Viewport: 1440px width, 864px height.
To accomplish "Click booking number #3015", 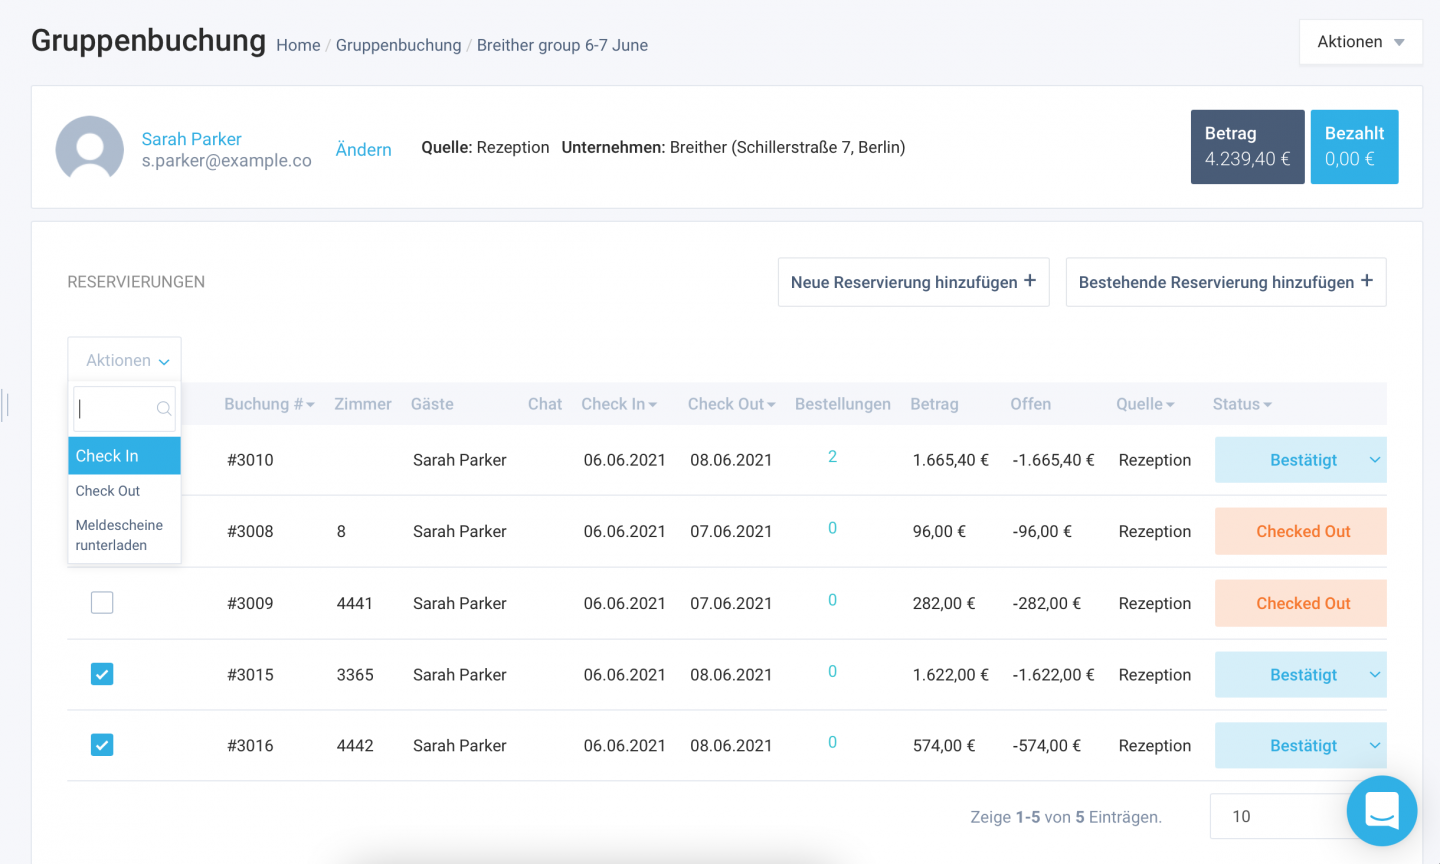I will pyautogui.click(x=250, y=675).
